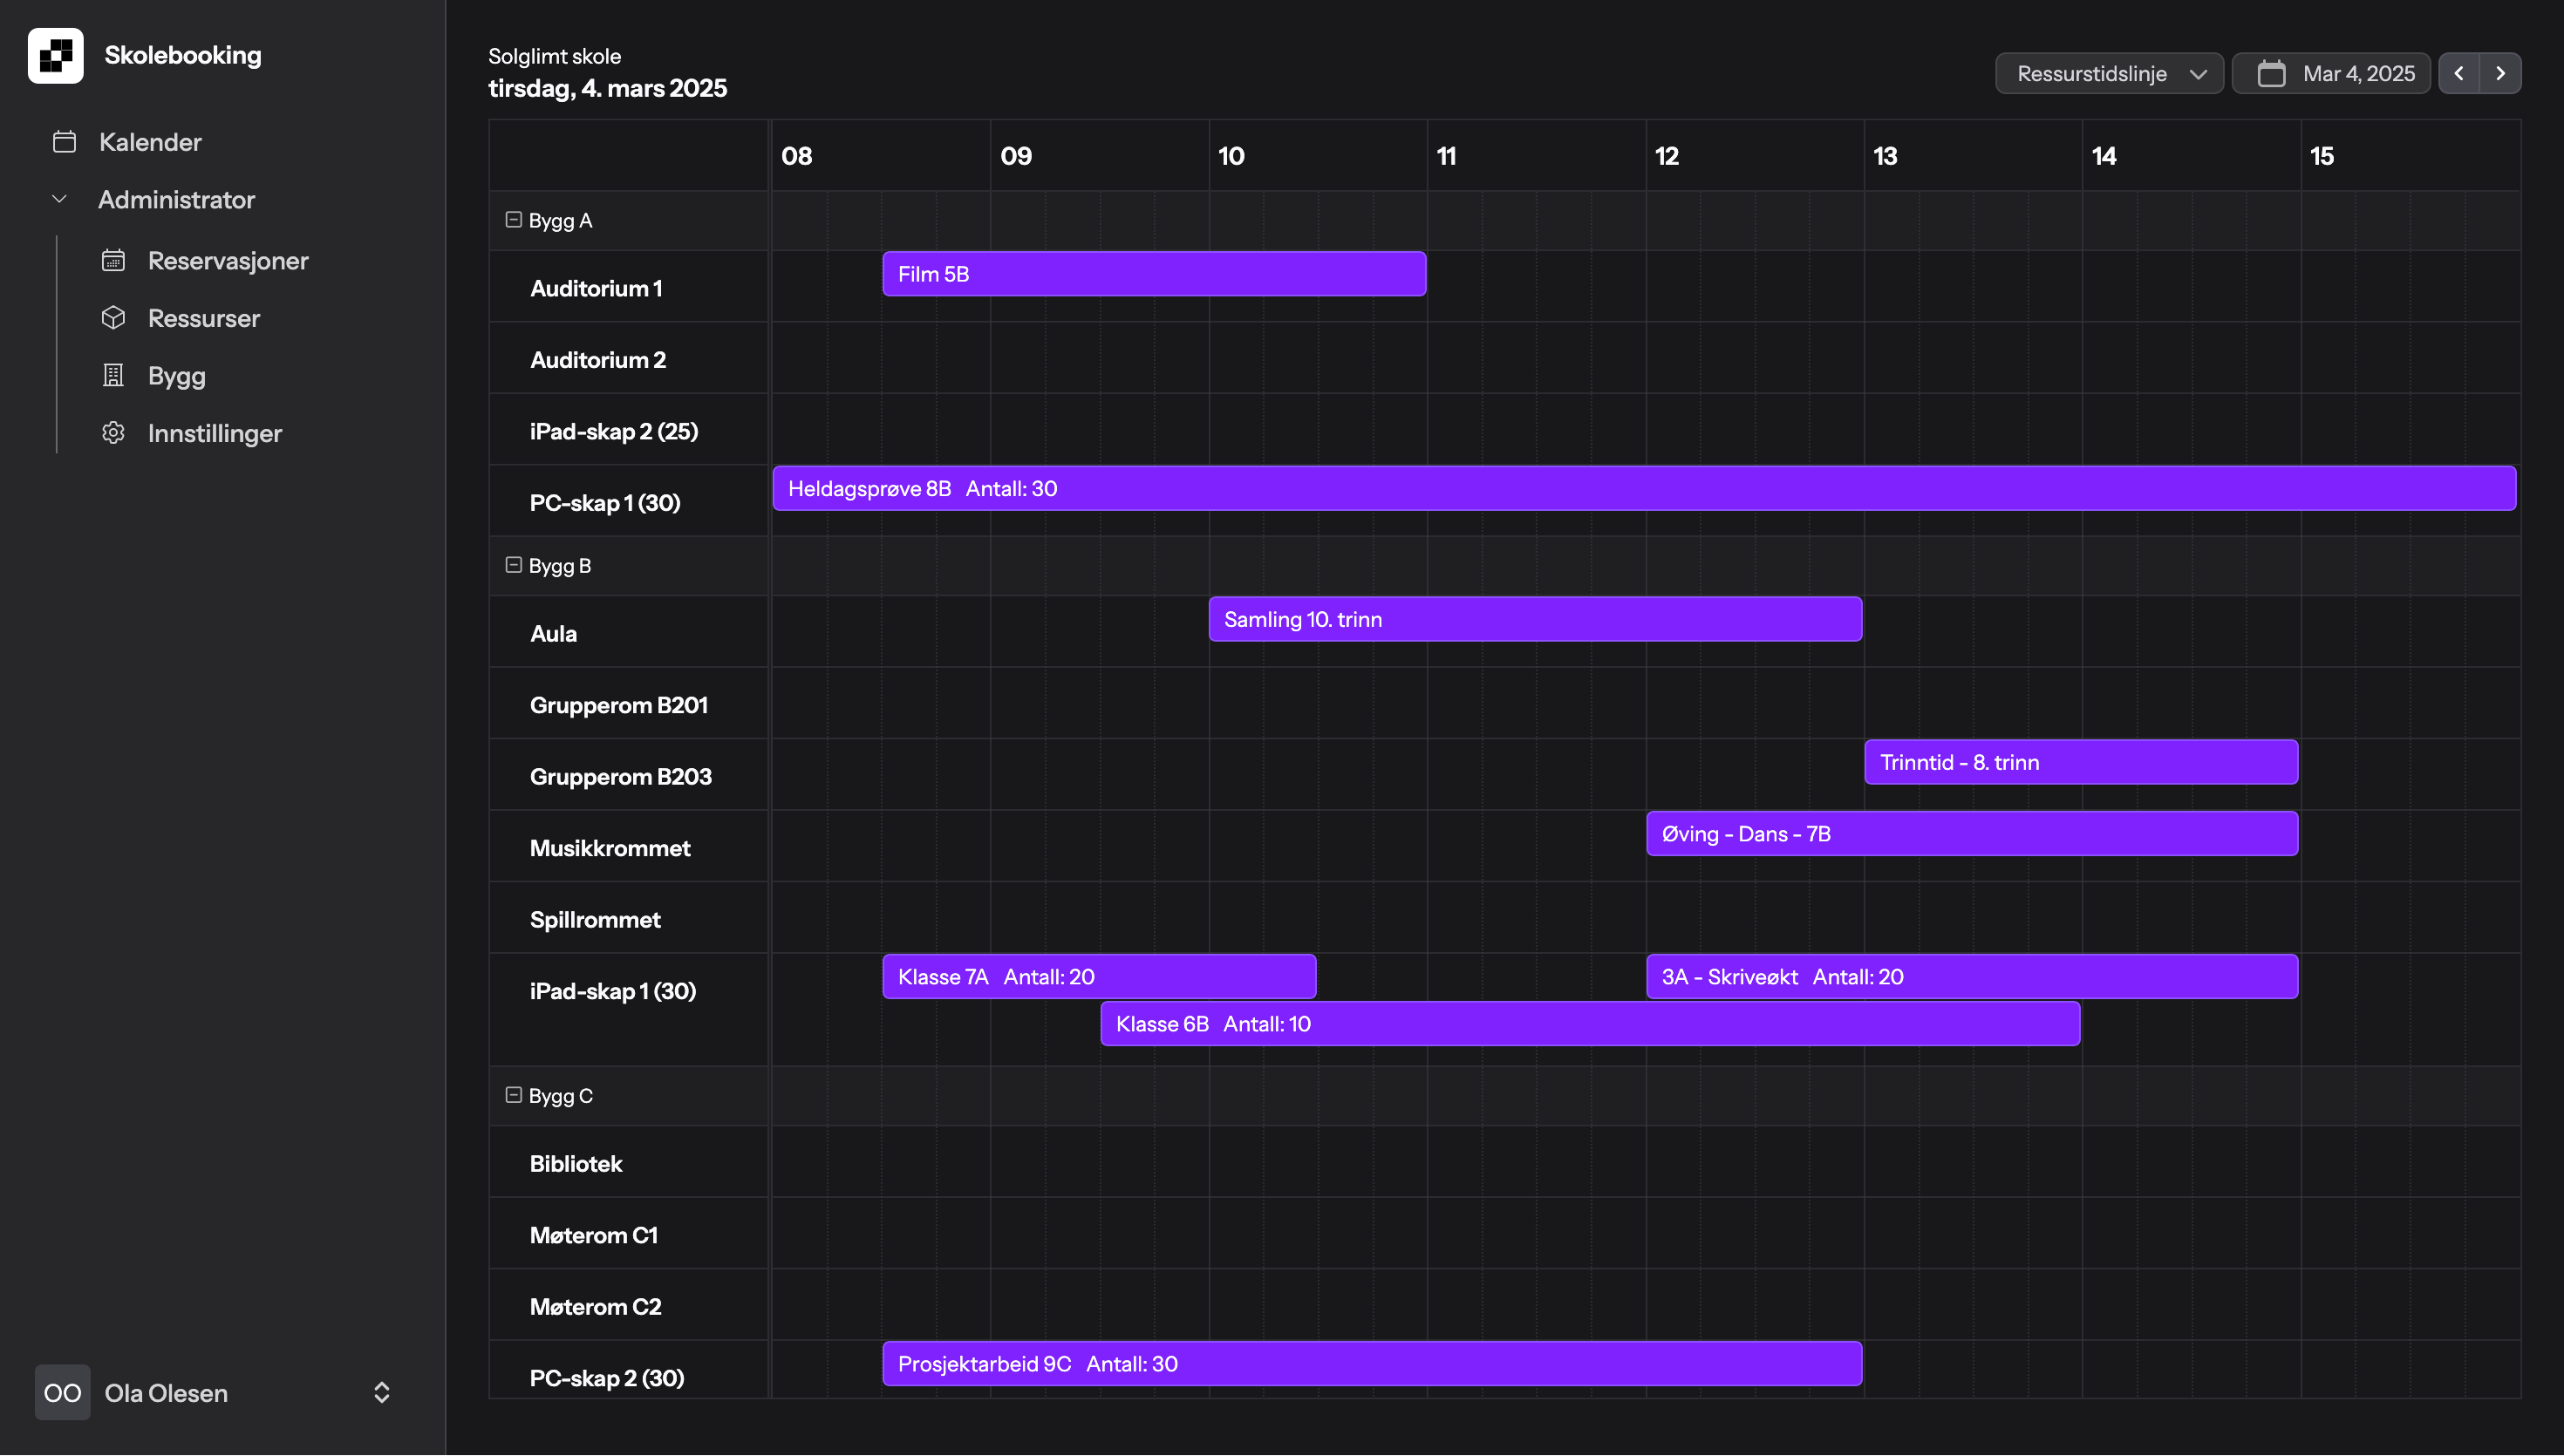Collapse the Administrator menu section
This screenshot has height=1456, width=2564.
point(60,199)
